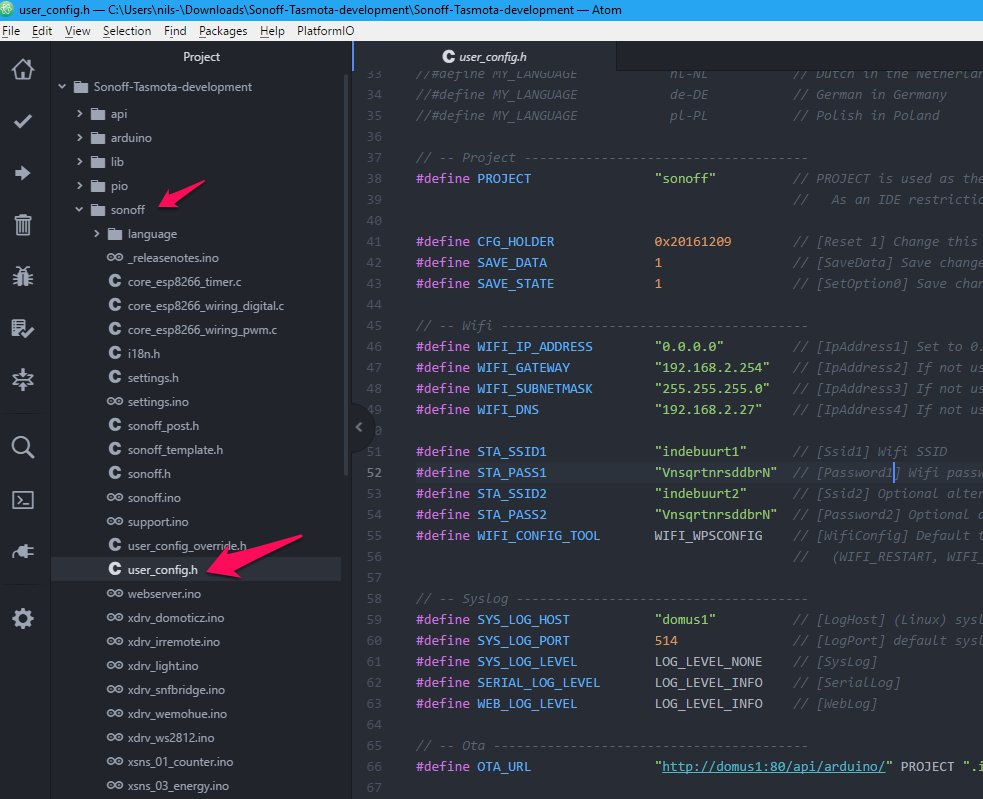The image size is (983, 799).
Task: Open sonoff_template.h file
Action: 175,450
